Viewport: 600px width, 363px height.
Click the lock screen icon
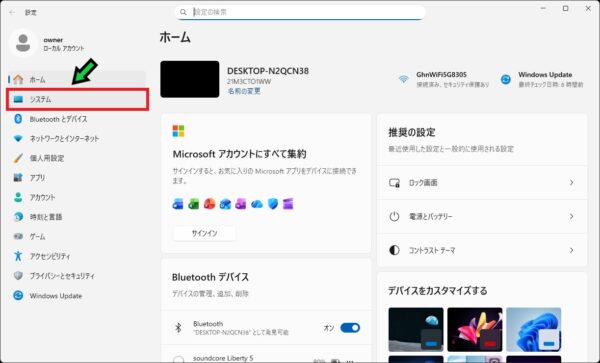pyautogui.click(x=394, y=182)
